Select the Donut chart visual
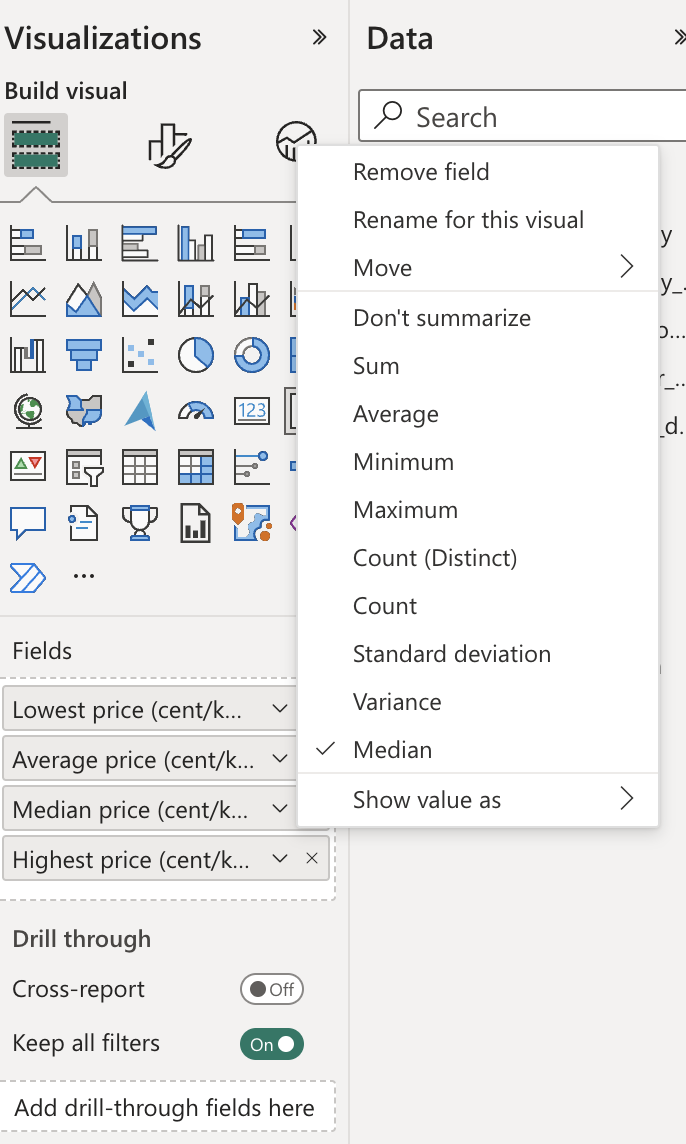Viewport: 686px width, 1144px height. click(x=252, y=354)
